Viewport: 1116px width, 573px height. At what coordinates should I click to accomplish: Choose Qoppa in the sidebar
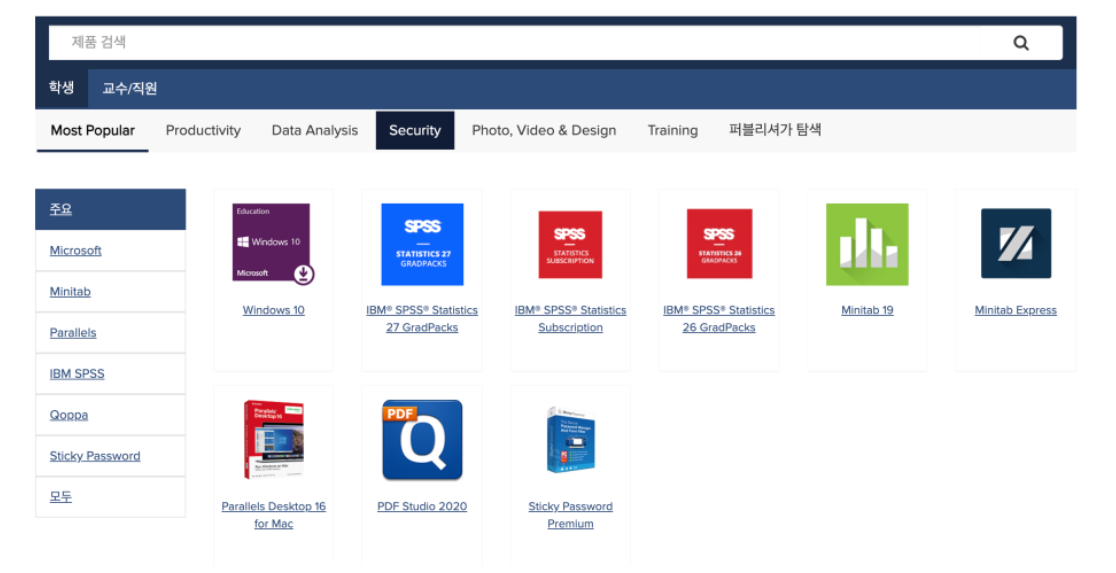click(110, 415)
